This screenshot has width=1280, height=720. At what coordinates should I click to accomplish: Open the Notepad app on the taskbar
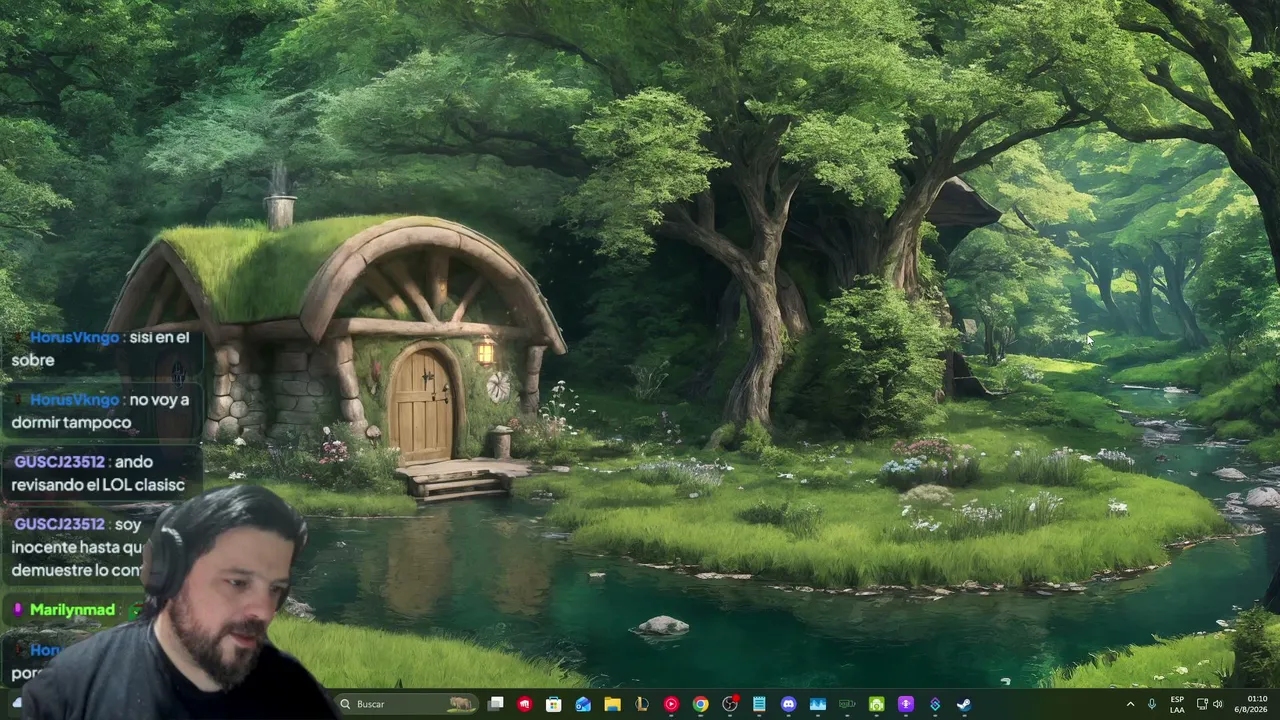pos(759,704)
